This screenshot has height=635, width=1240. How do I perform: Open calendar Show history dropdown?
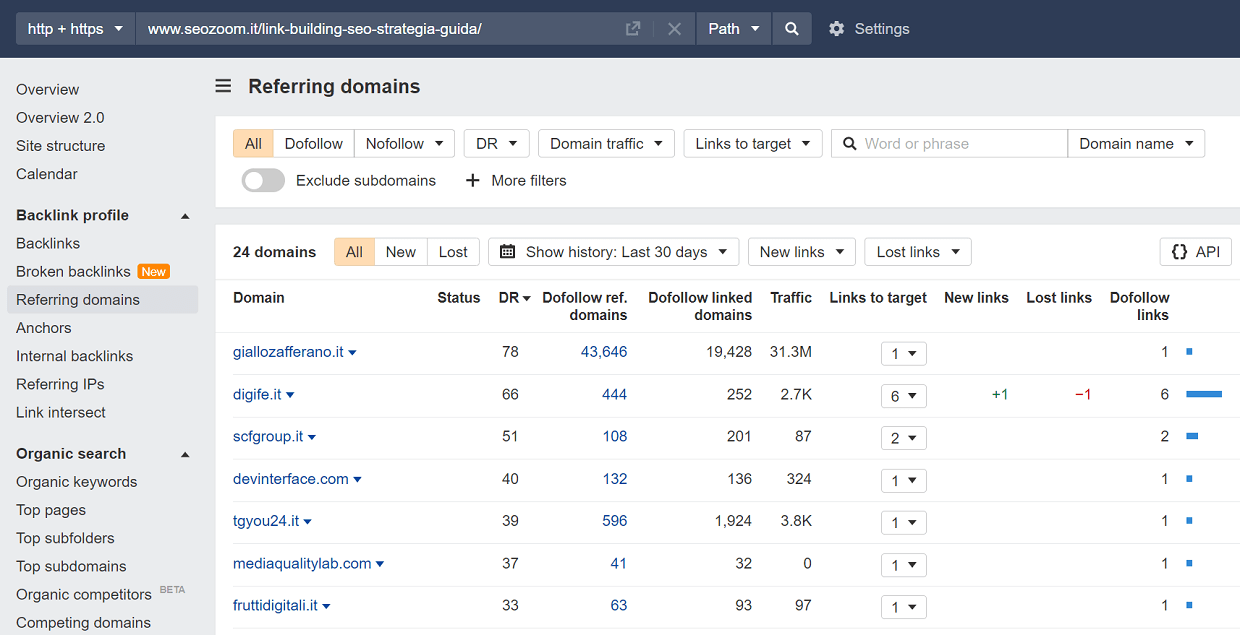[x=613, y=252]
